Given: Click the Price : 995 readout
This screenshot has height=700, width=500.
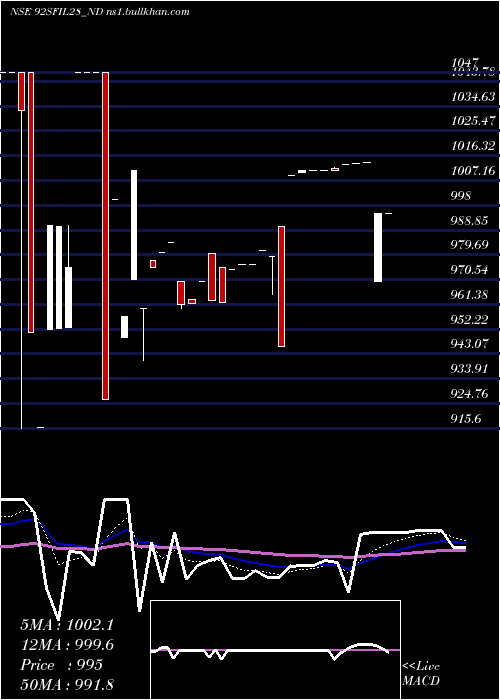Looking at the screenshot, I should pos(62,665).
